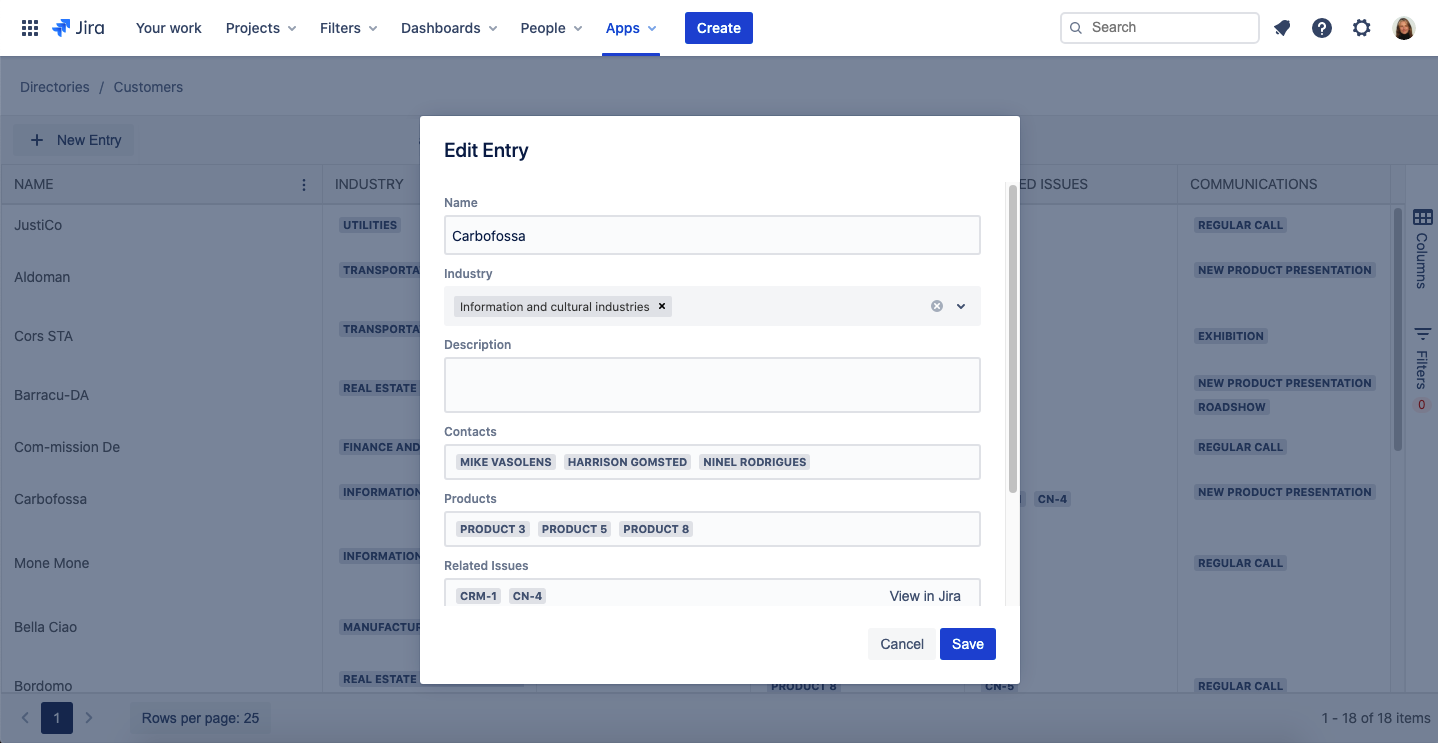
Task: Expand the Industry dropdown chevron
Action: 961,306
